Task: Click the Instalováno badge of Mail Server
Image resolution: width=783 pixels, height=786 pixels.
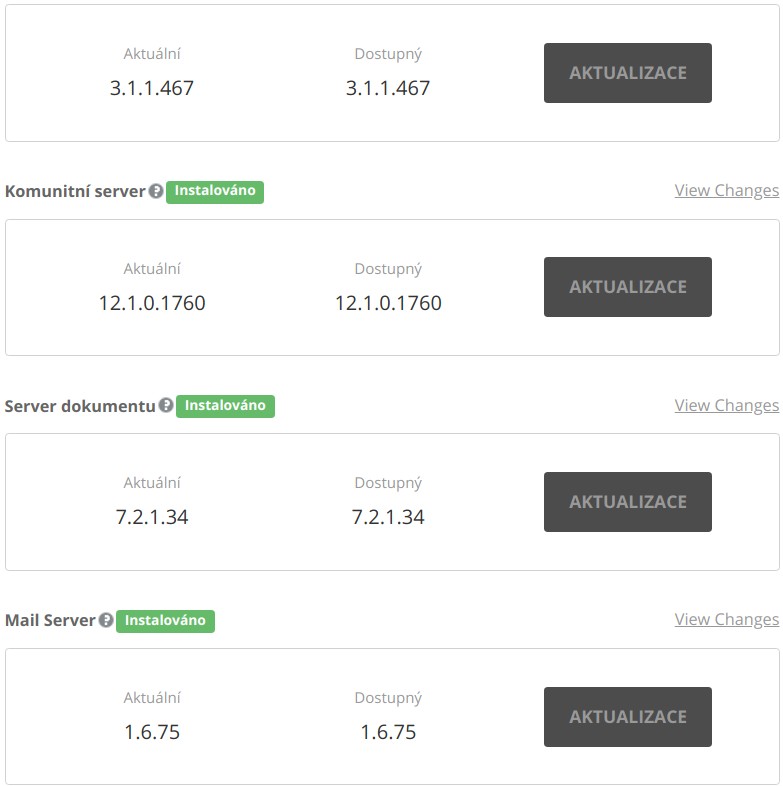Action: pos(165,621)
